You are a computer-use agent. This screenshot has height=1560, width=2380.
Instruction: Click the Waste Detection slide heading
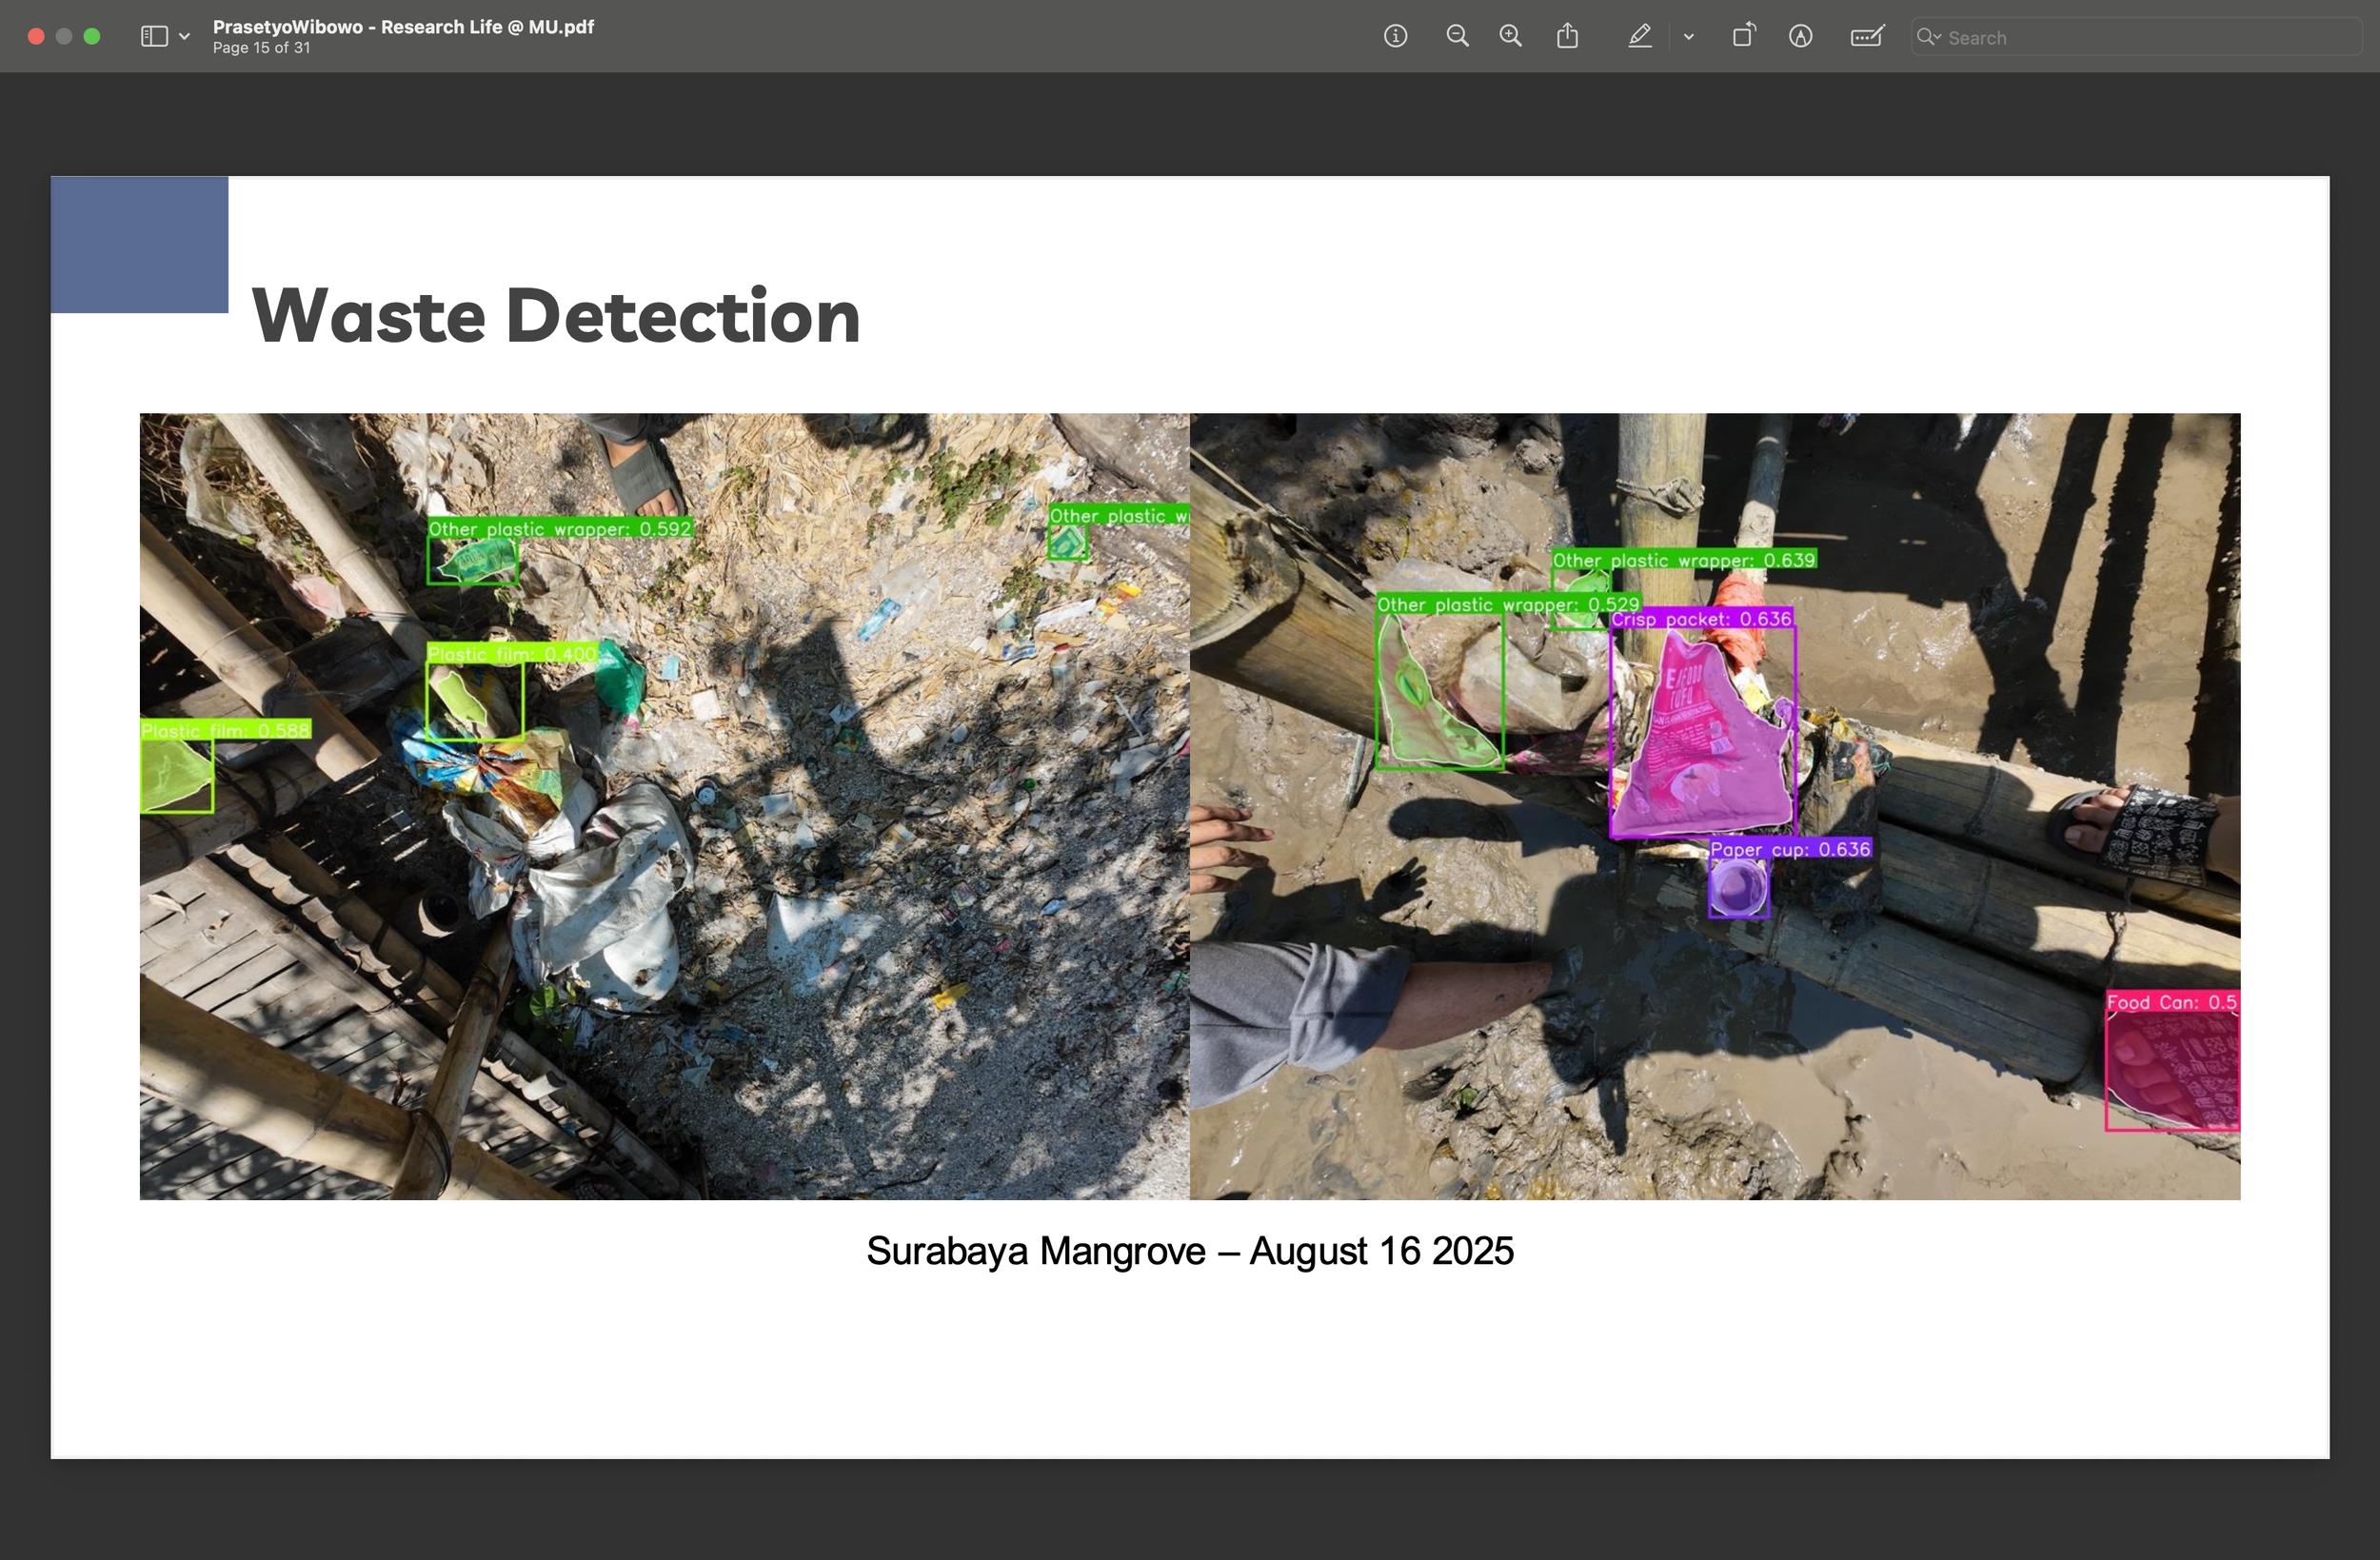(555, 316)
